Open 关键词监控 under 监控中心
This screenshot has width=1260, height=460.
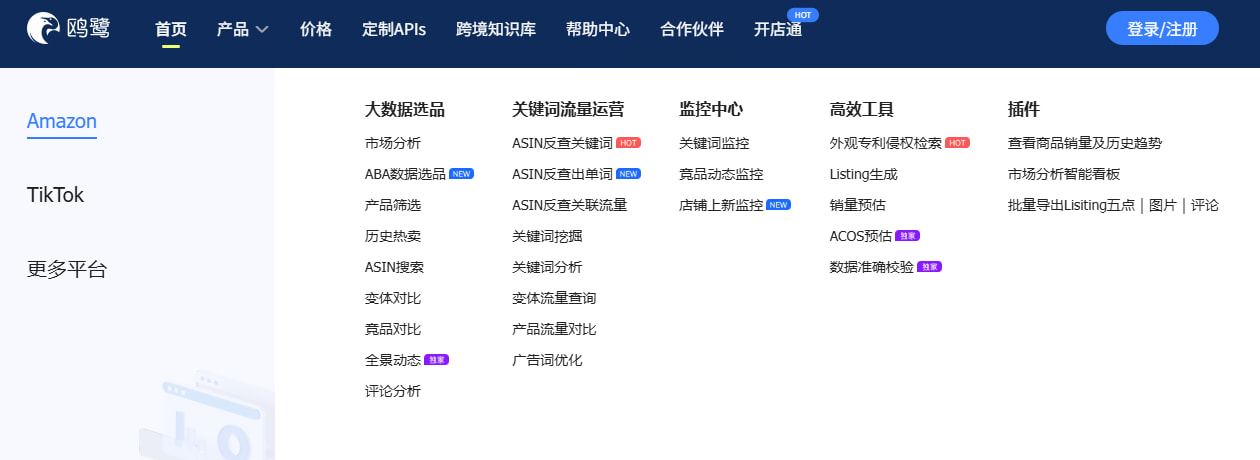click(x=714, y=143)
